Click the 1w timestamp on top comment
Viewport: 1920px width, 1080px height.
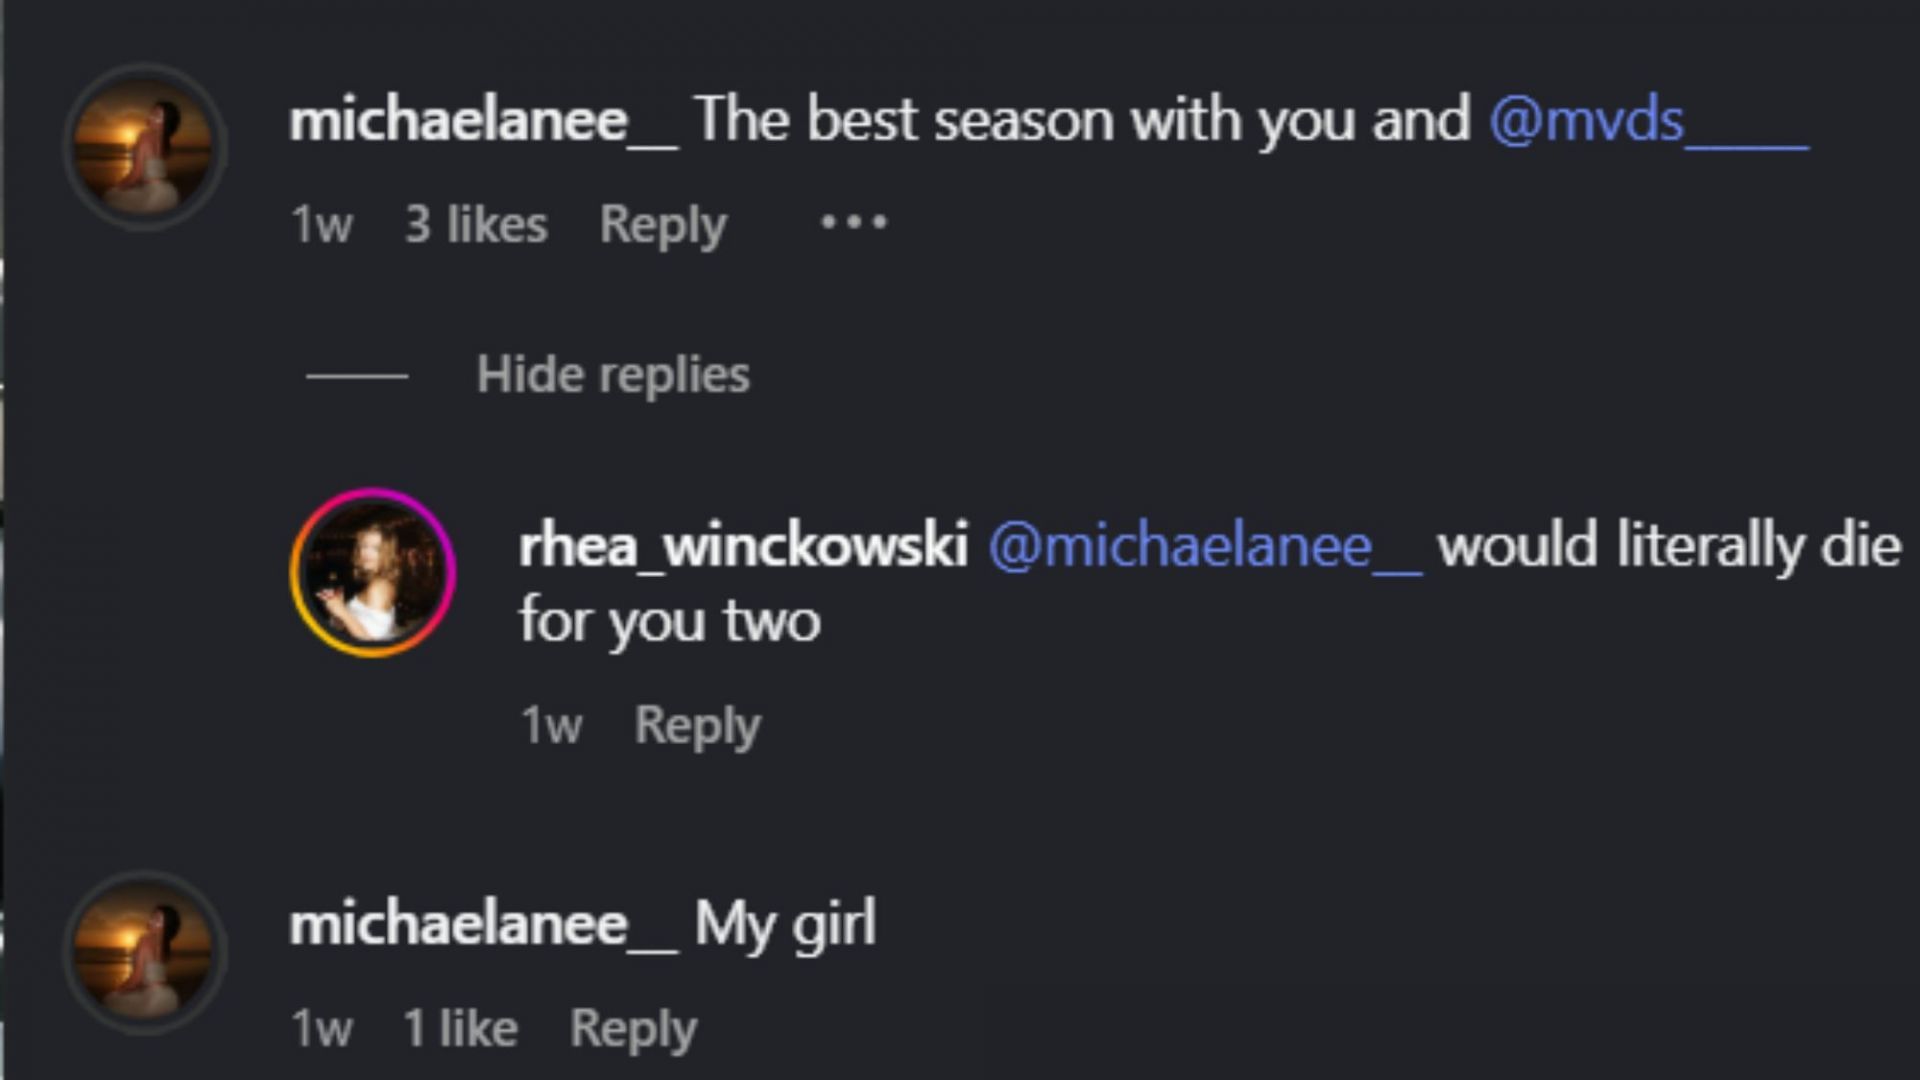click(x=321, y=225)
